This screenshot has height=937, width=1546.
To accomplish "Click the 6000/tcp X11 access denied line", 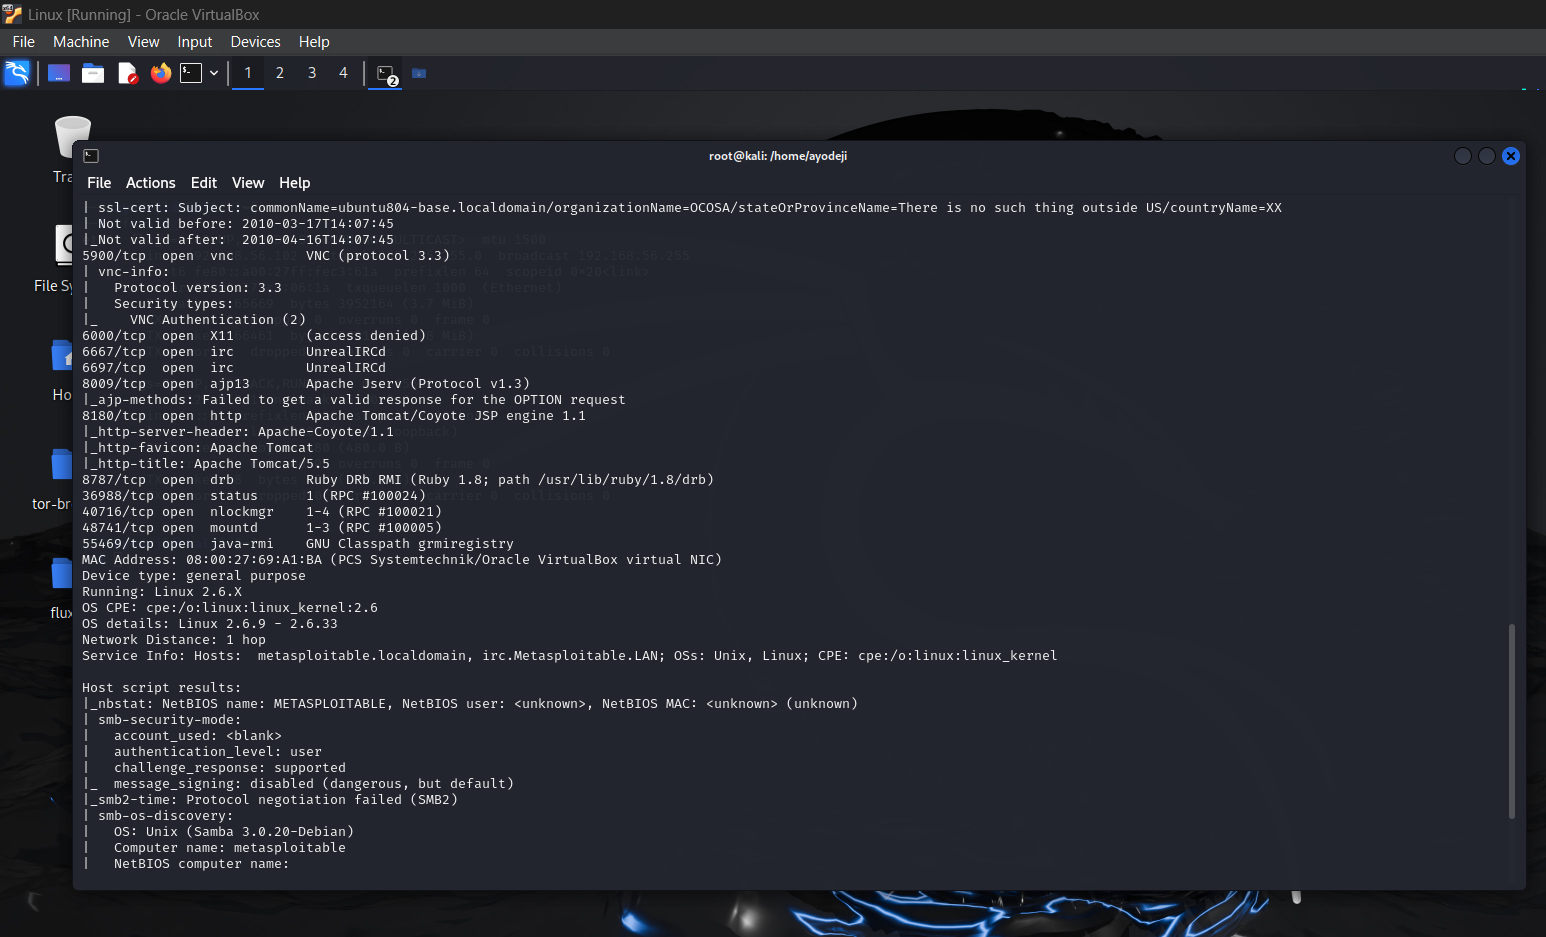I will 254,336.
